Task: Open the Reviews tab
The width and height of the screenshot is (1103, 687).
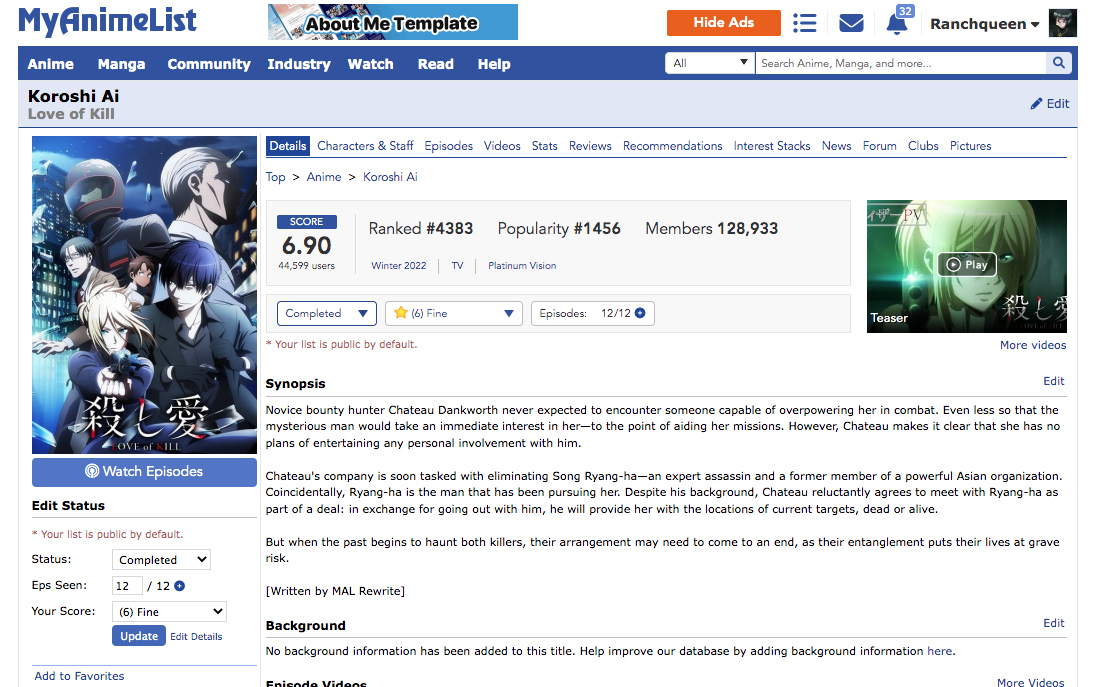Action: (x=590, y=146)
